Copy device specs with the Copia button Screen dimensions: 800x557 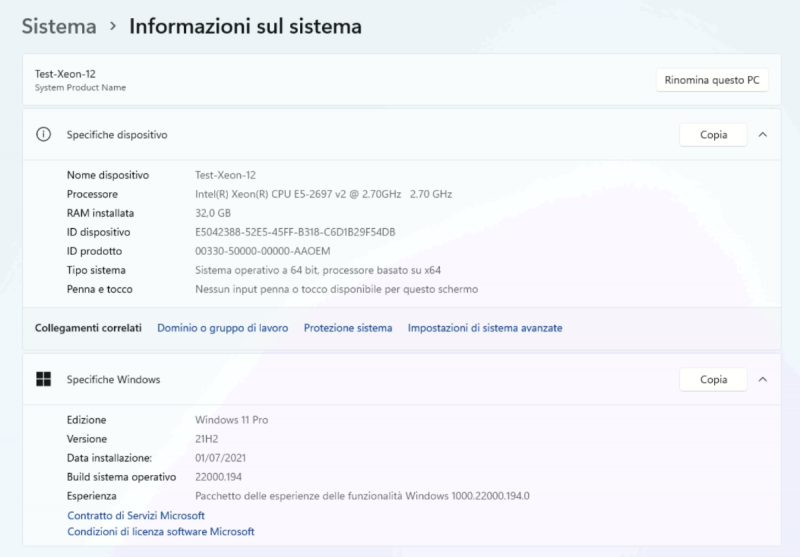(713, 134)
